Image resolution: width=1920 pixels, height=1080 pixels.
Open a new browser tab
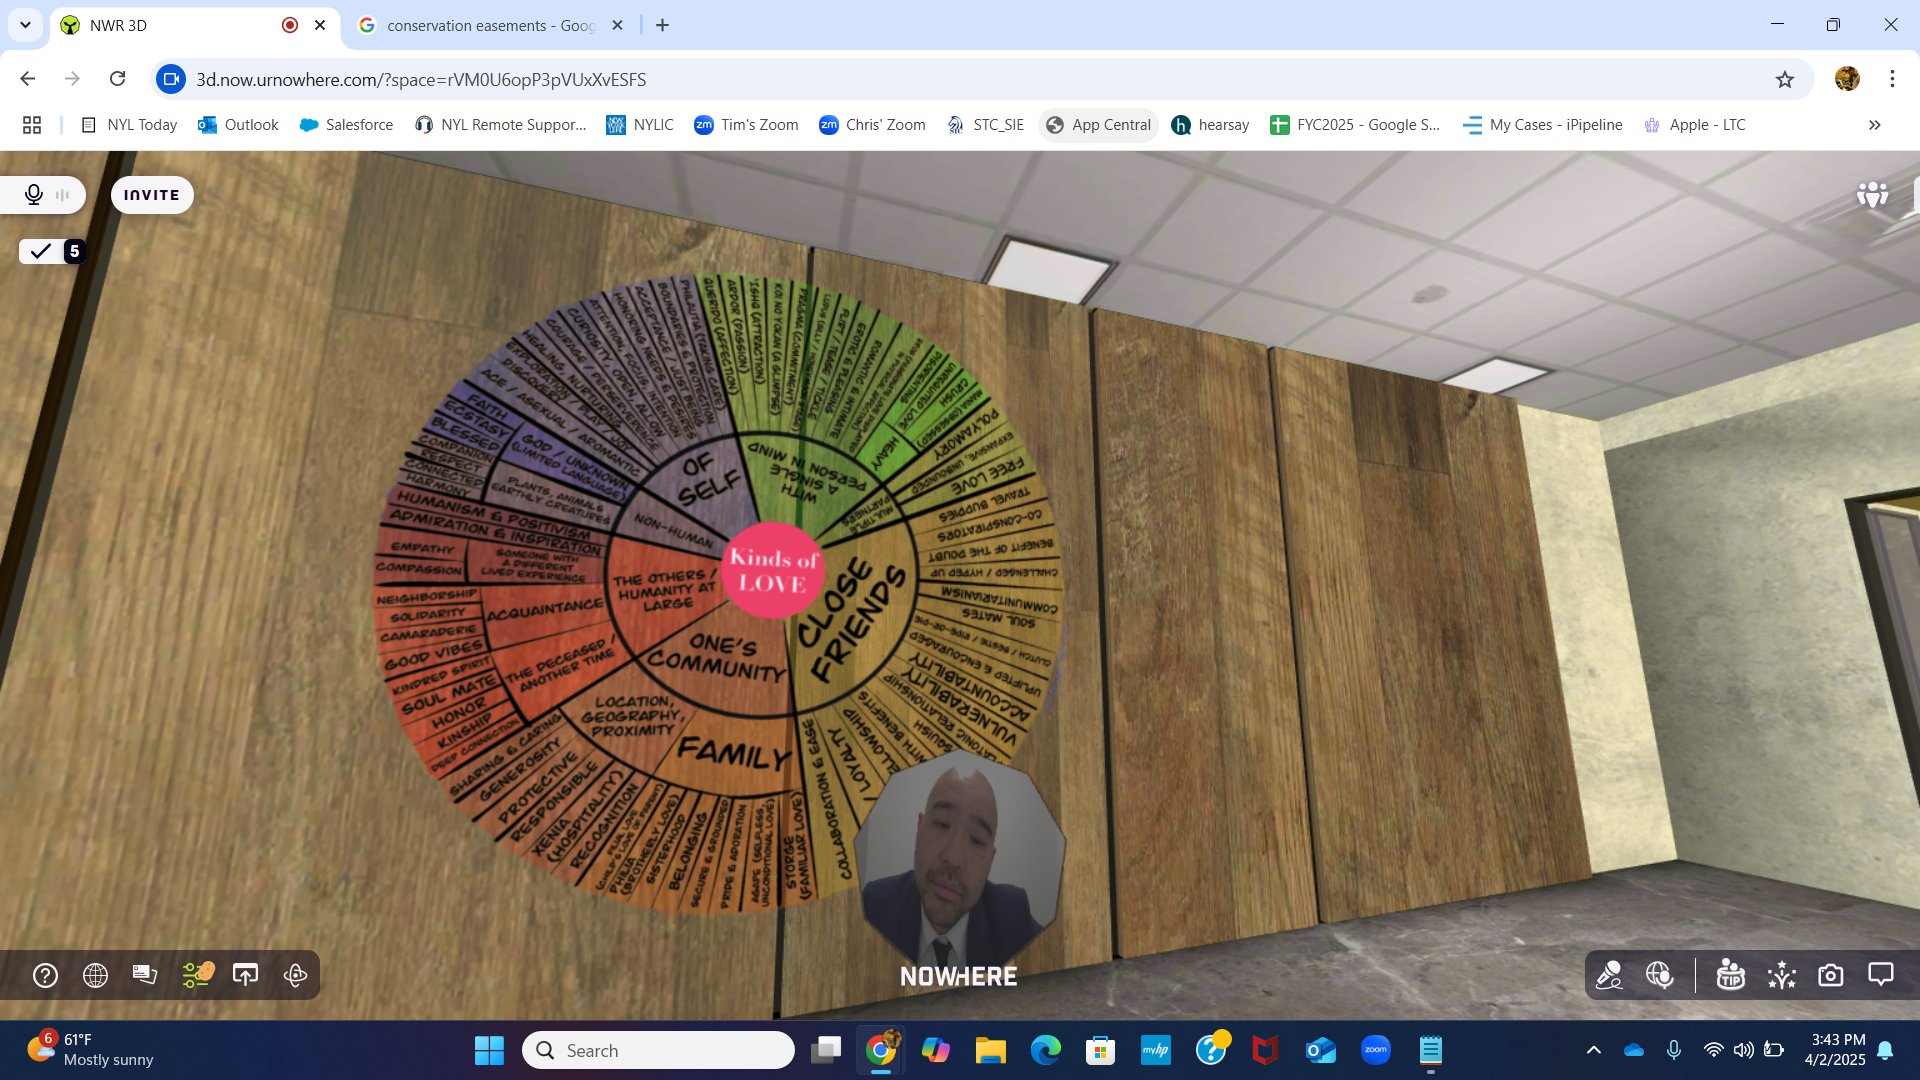click(x=663, y=25)
